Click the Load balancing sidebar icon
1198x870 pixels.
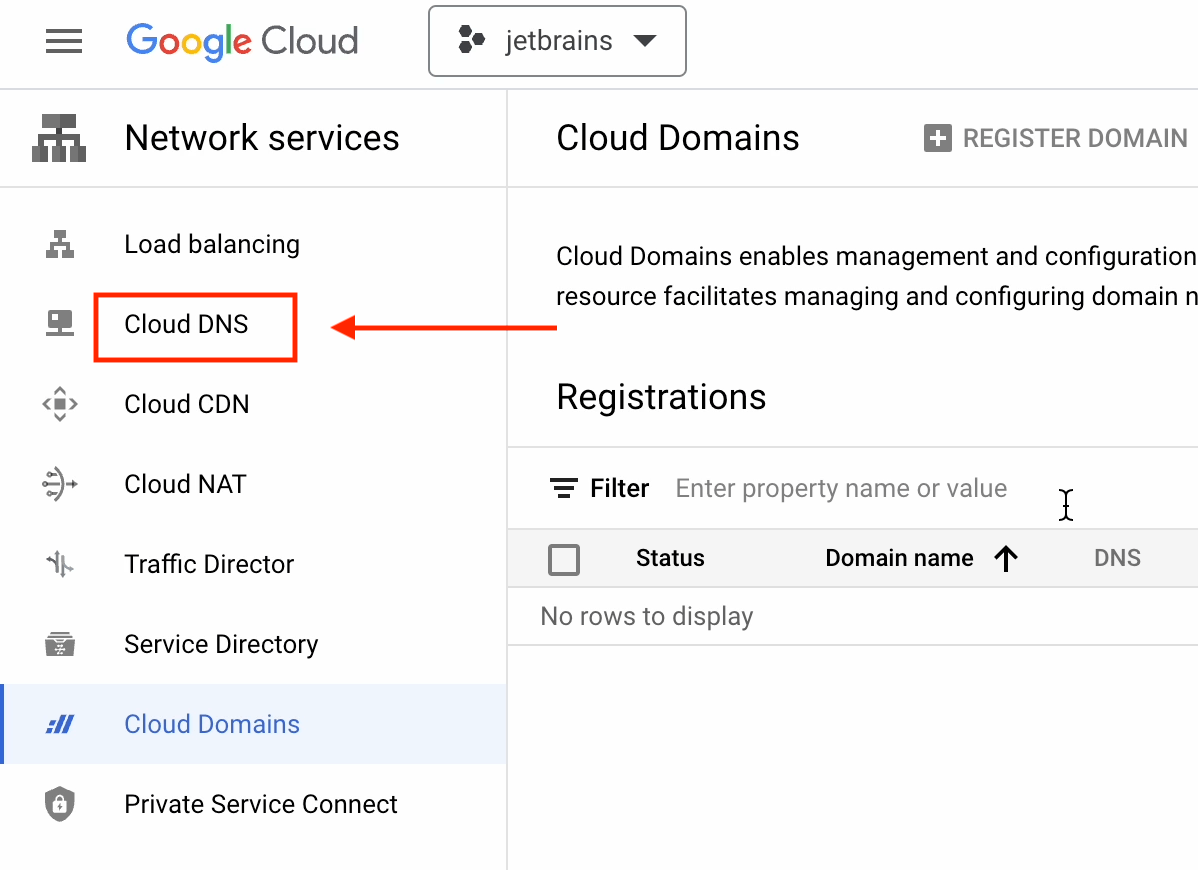coord(60,244)
